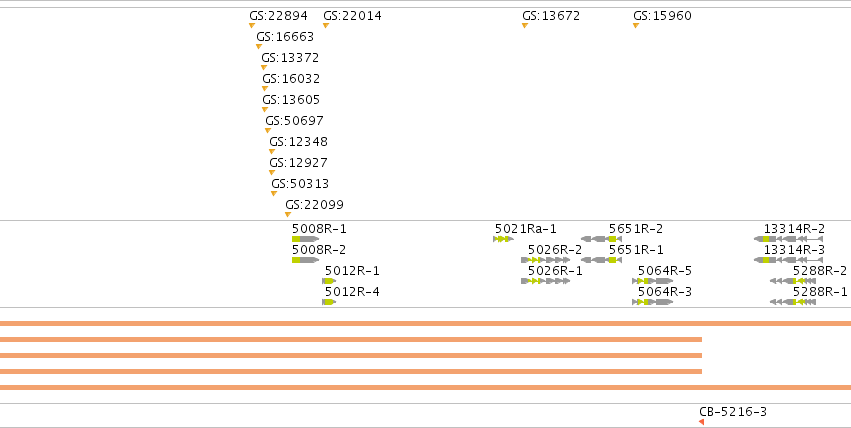Click the GS:50697 label text
Screen dimensions: 851x428
294,121
